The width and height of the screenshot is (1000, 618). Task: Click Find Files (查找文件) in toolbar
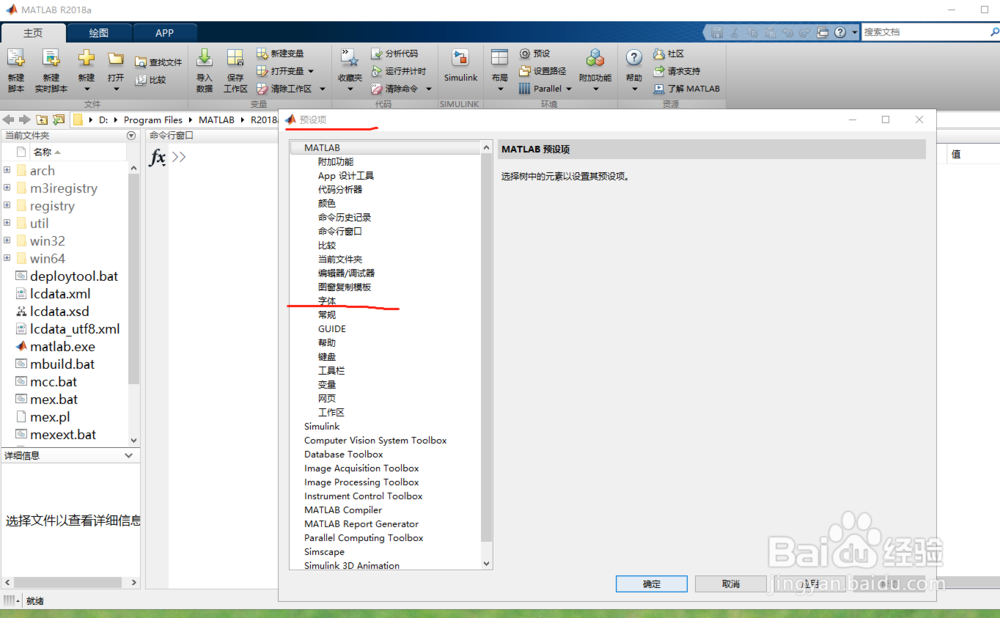[158, 63]
